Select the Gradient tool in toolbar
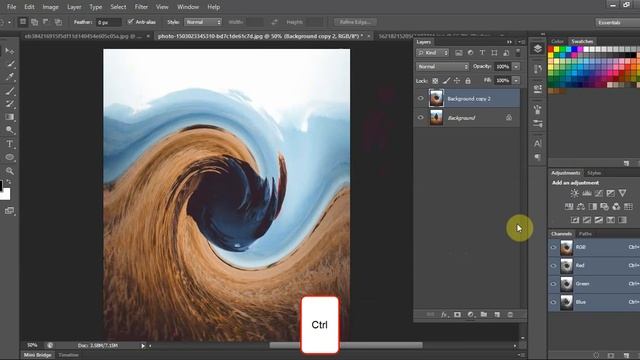640x360 pixels. pyautogui.click(x=9, y=117)
